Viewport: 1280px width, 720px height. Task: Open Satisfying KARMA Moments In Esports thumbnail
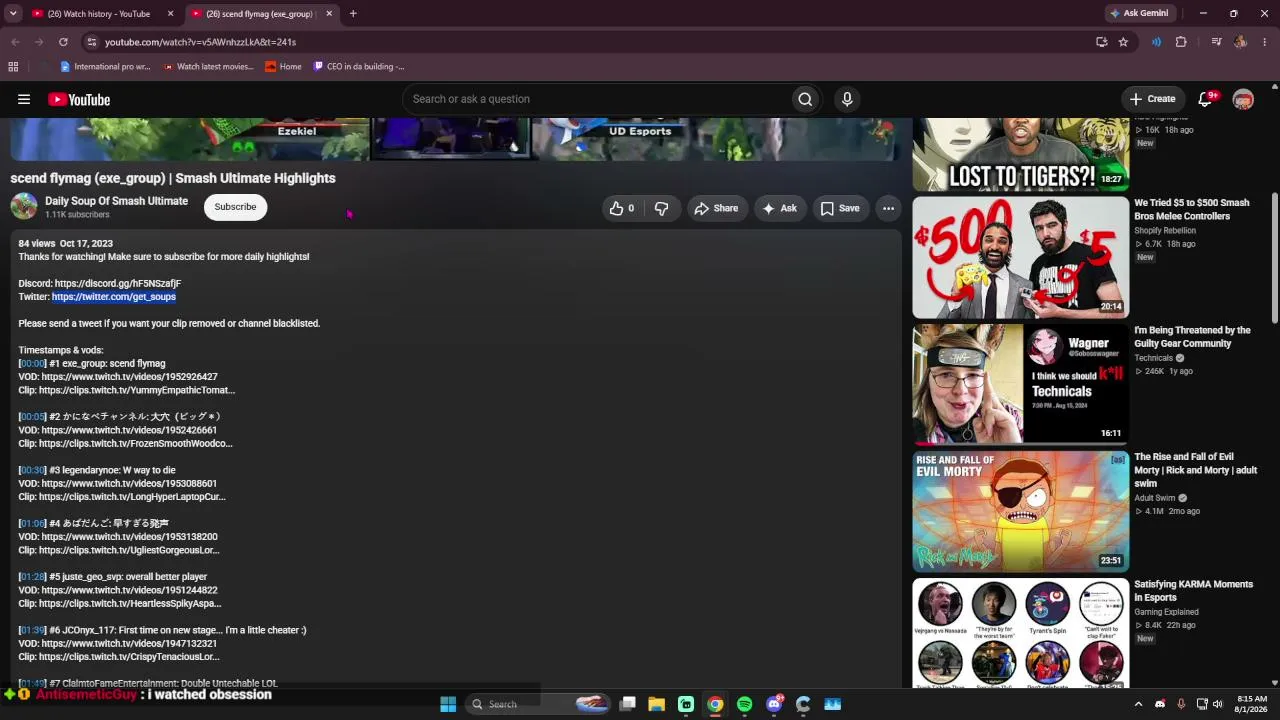pos(1020,634)
